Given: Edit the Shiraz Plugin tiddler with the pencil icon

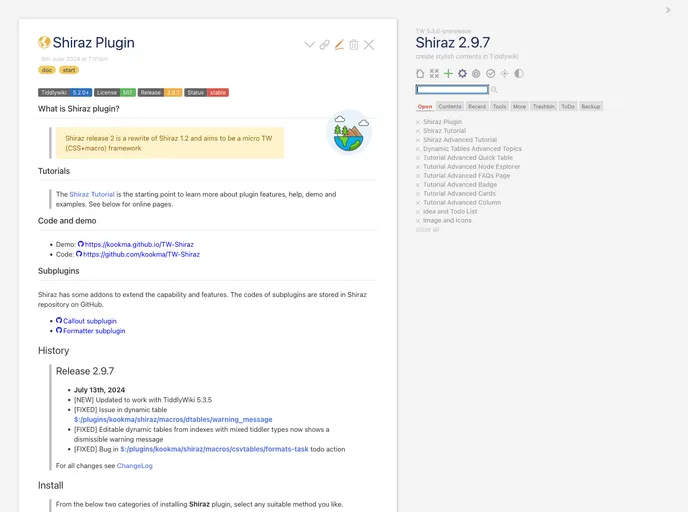Looking at the screenshot, I should point(339,45).
